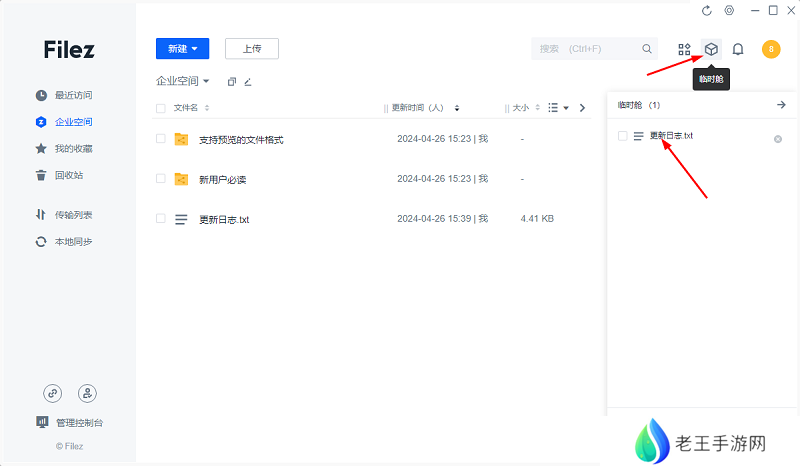Open 更新日志.txt file name in list

[x=224, y=219]
